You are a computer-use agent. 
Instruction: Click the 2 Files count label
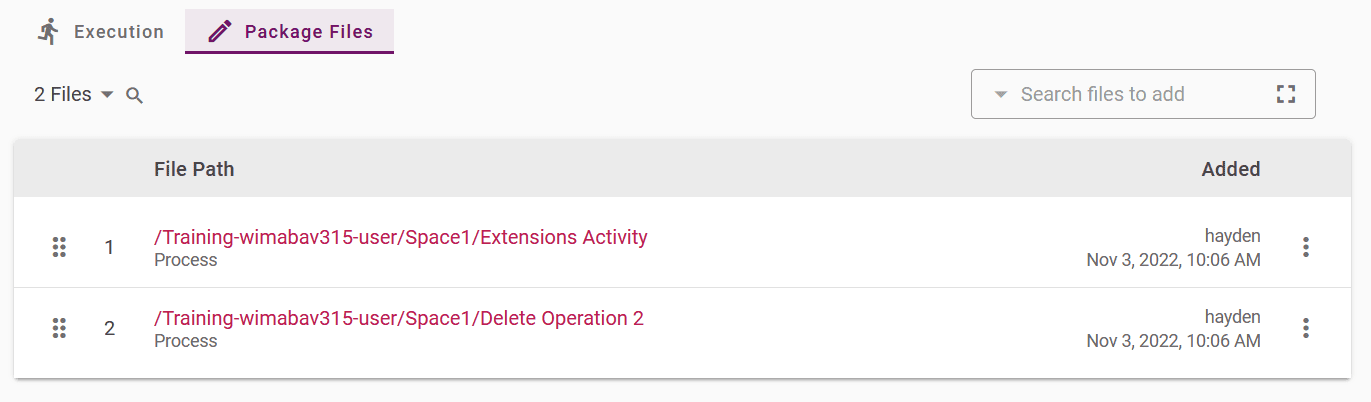point(63,95)
